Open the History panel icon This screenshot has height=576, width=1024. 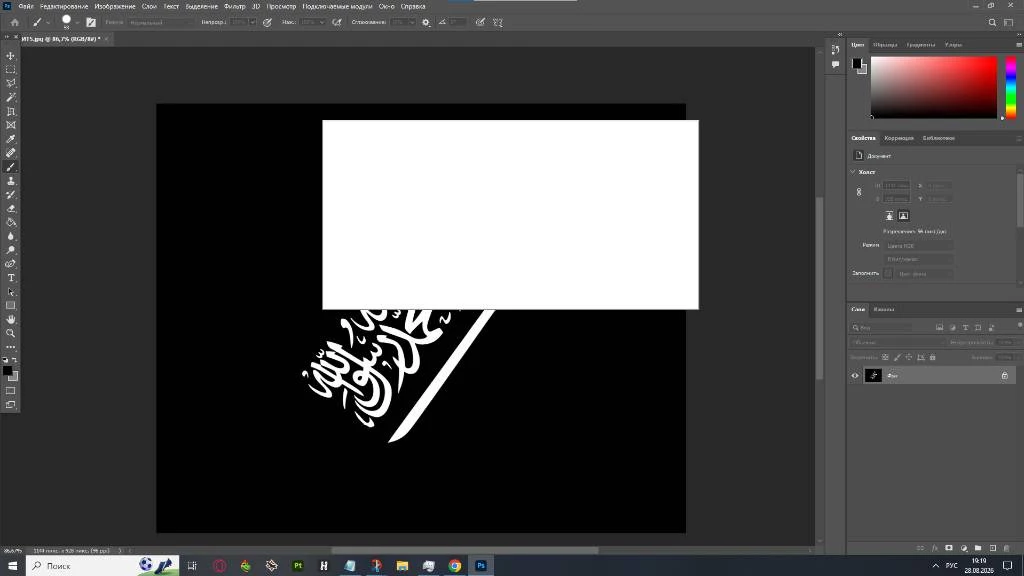click(x=835, y=50)
